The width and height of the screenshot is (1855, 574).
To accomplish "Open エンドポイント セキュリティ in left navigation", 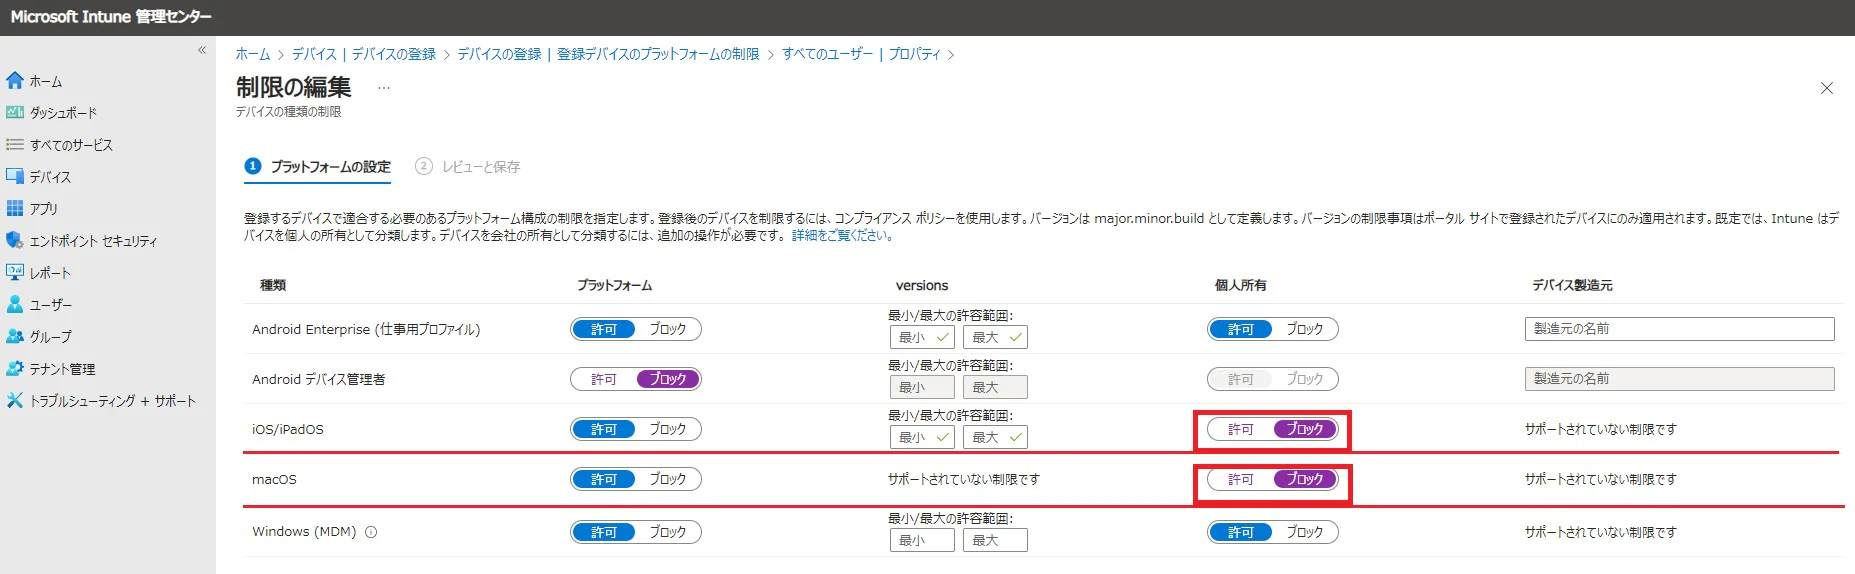I will [93, 241].
